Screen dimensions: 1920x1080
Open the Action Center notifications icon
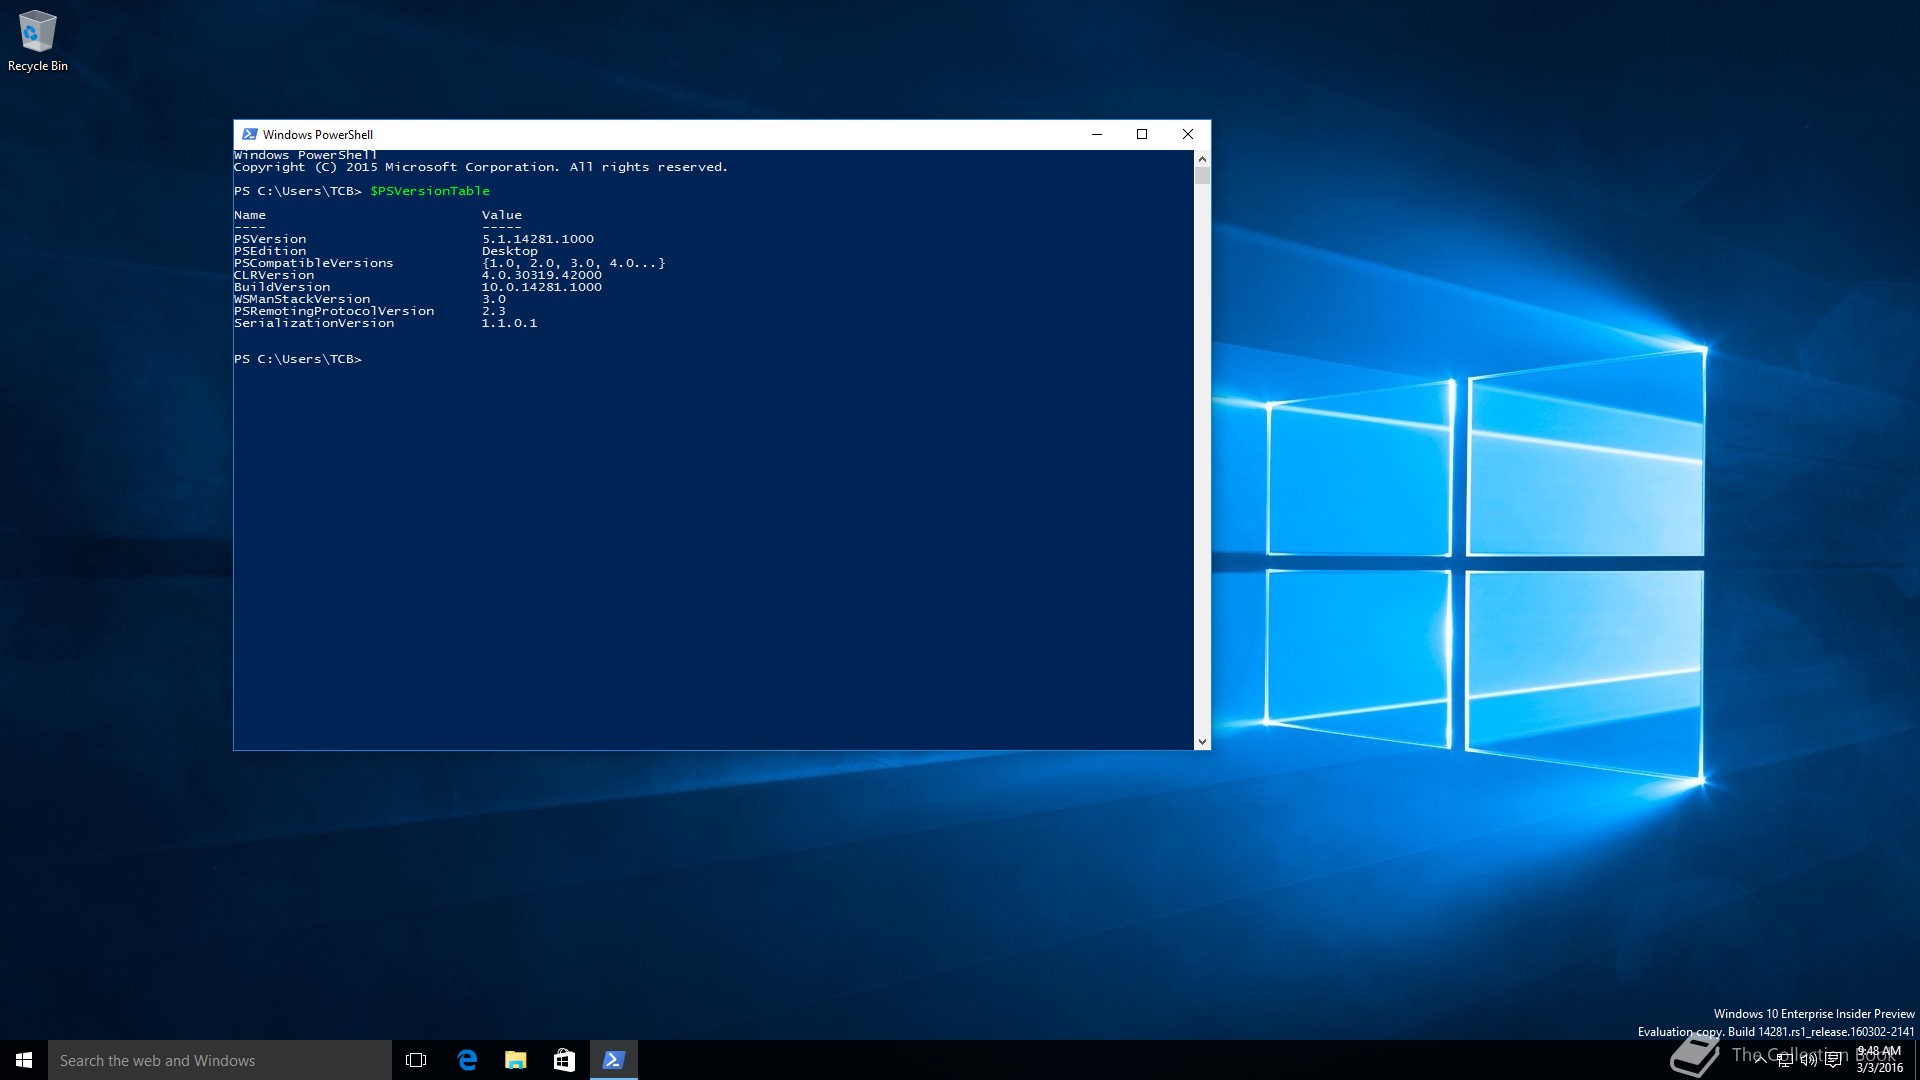point(1833,1060)
